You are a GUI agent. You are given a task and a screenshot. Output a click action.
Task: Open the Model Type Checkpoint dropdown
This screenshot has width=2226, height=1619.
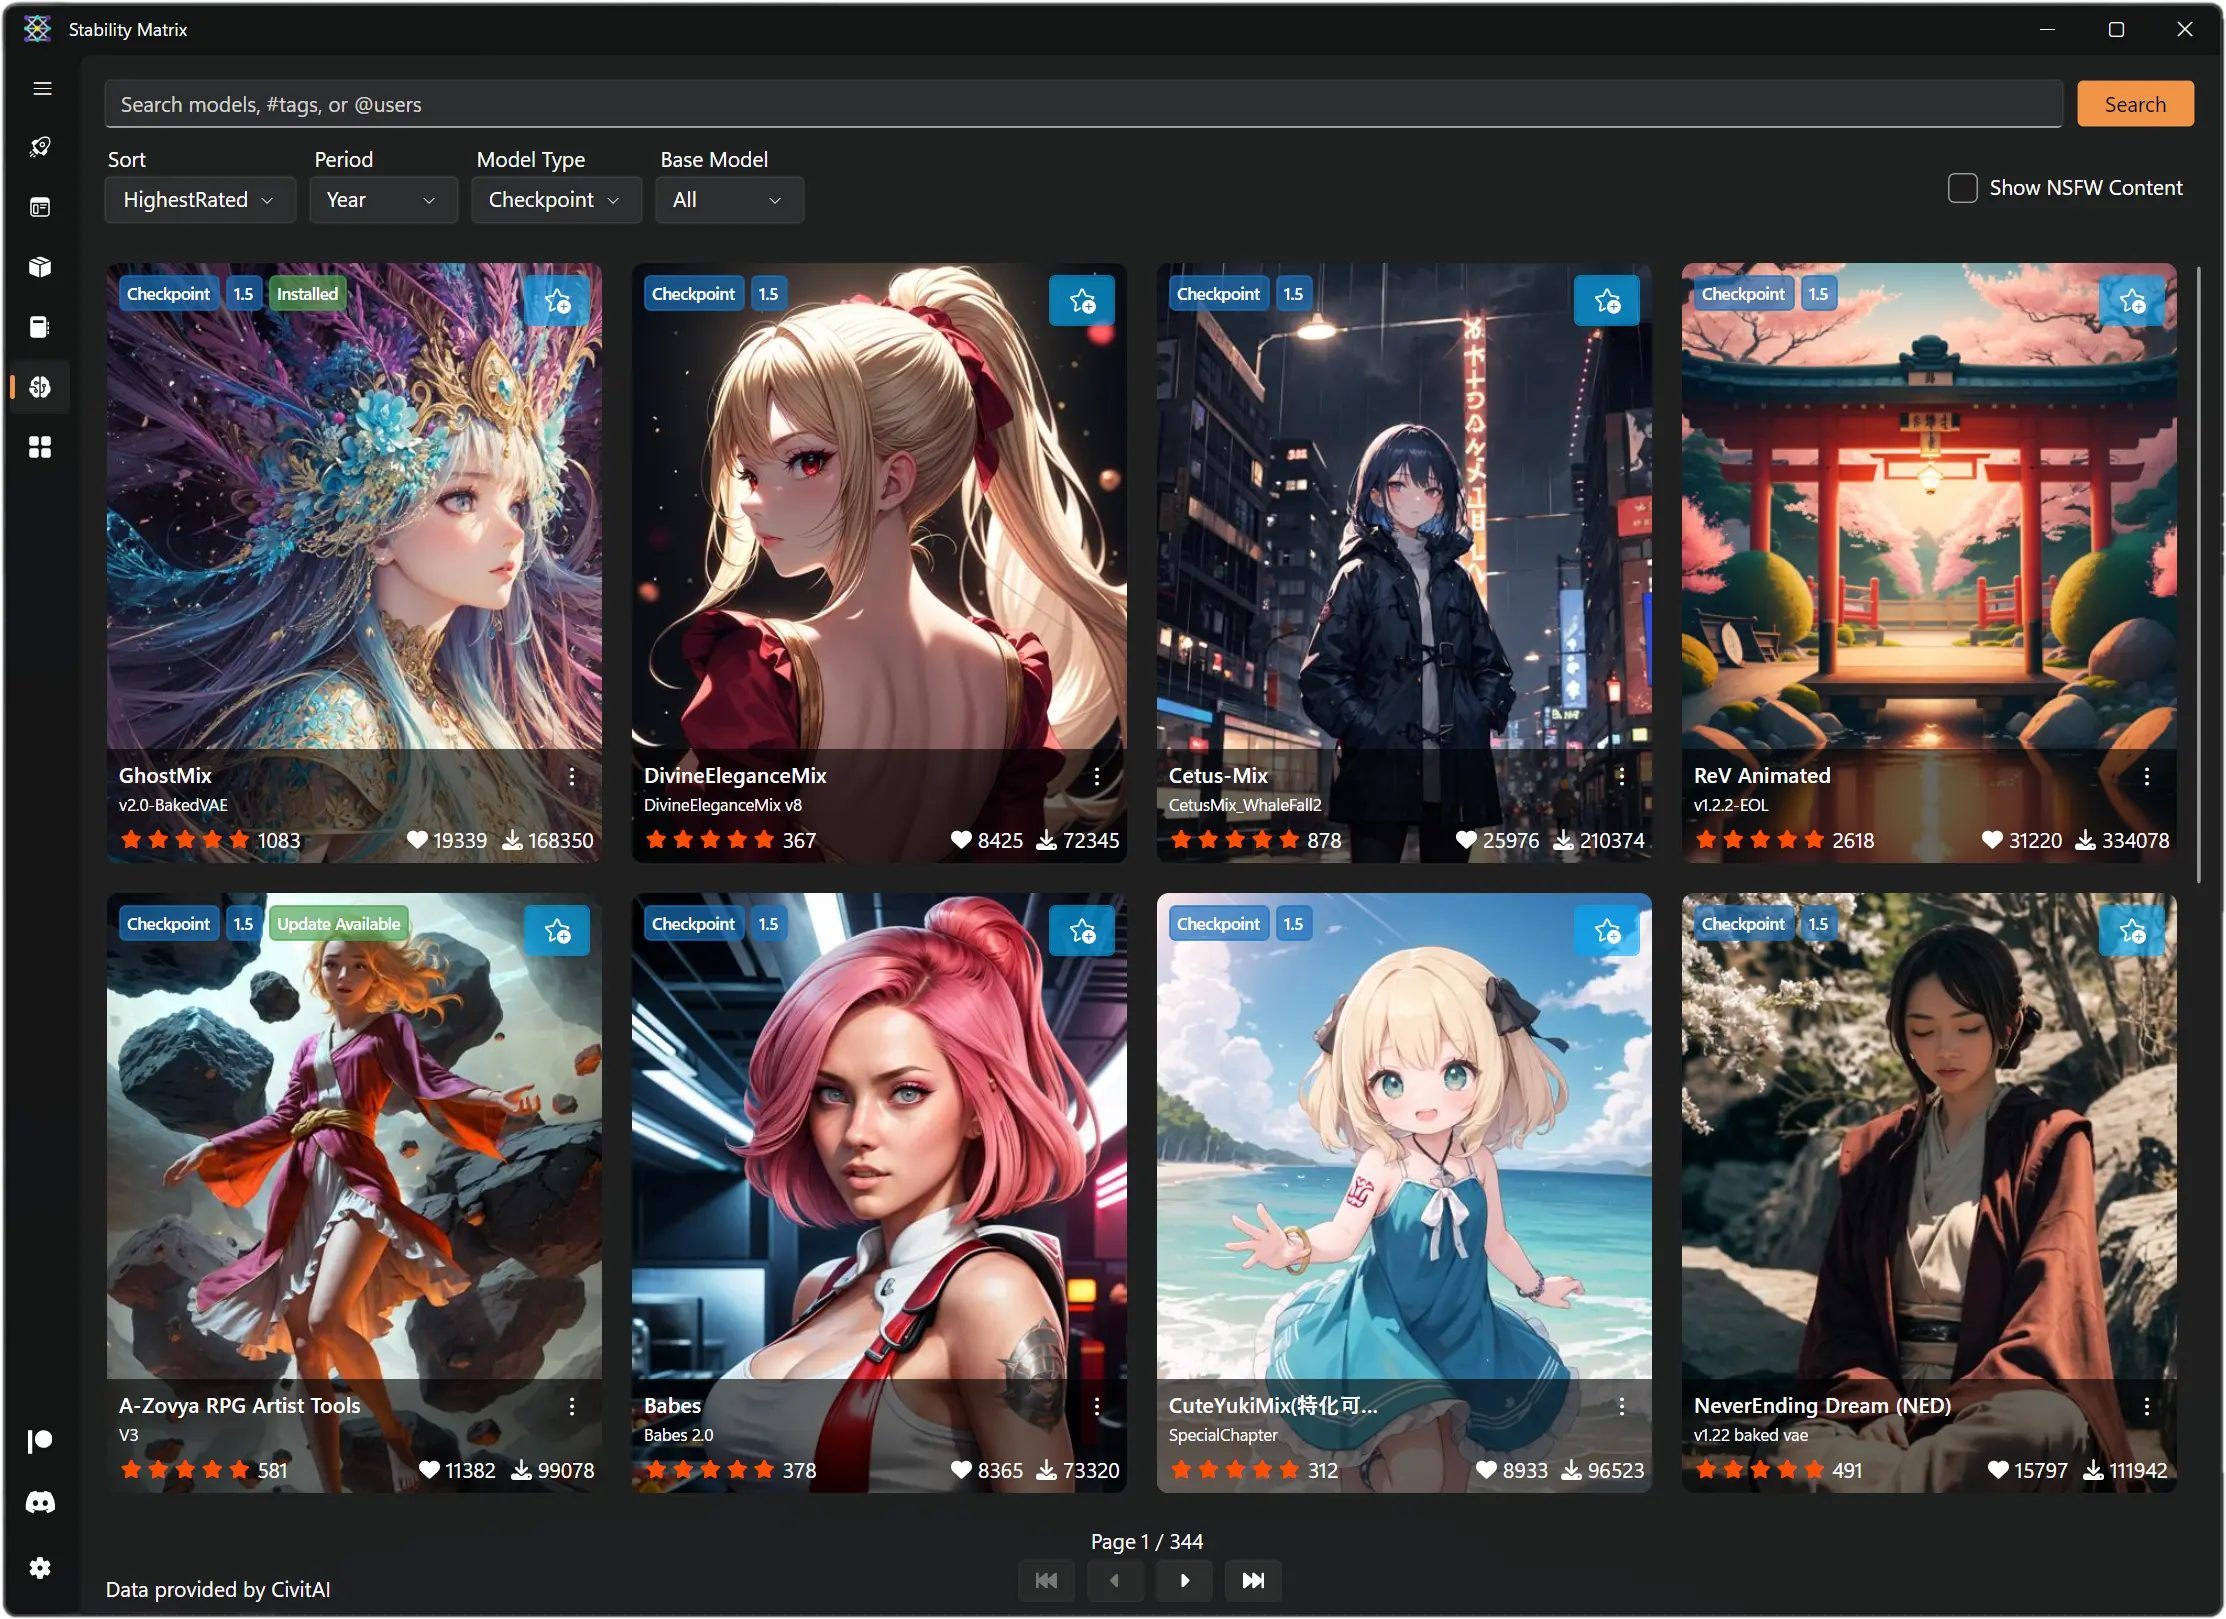[x=556, y=200]
